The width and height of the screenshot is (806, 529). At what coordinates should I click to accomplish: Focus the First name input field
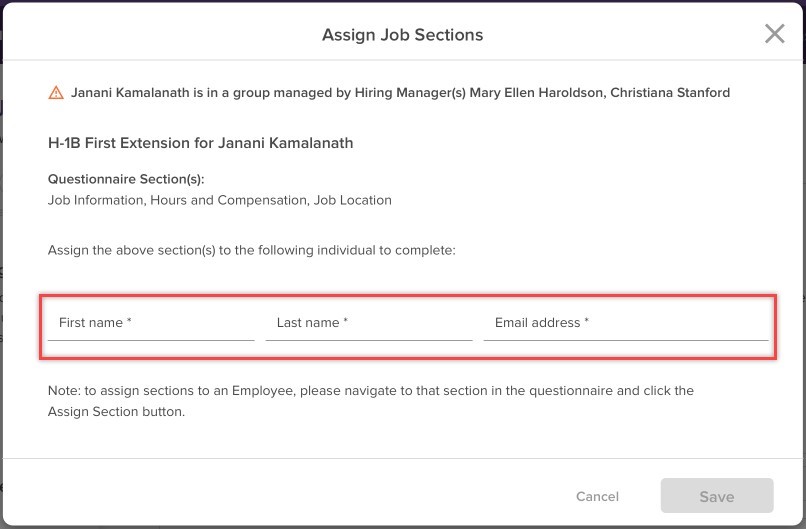(150, 323)
